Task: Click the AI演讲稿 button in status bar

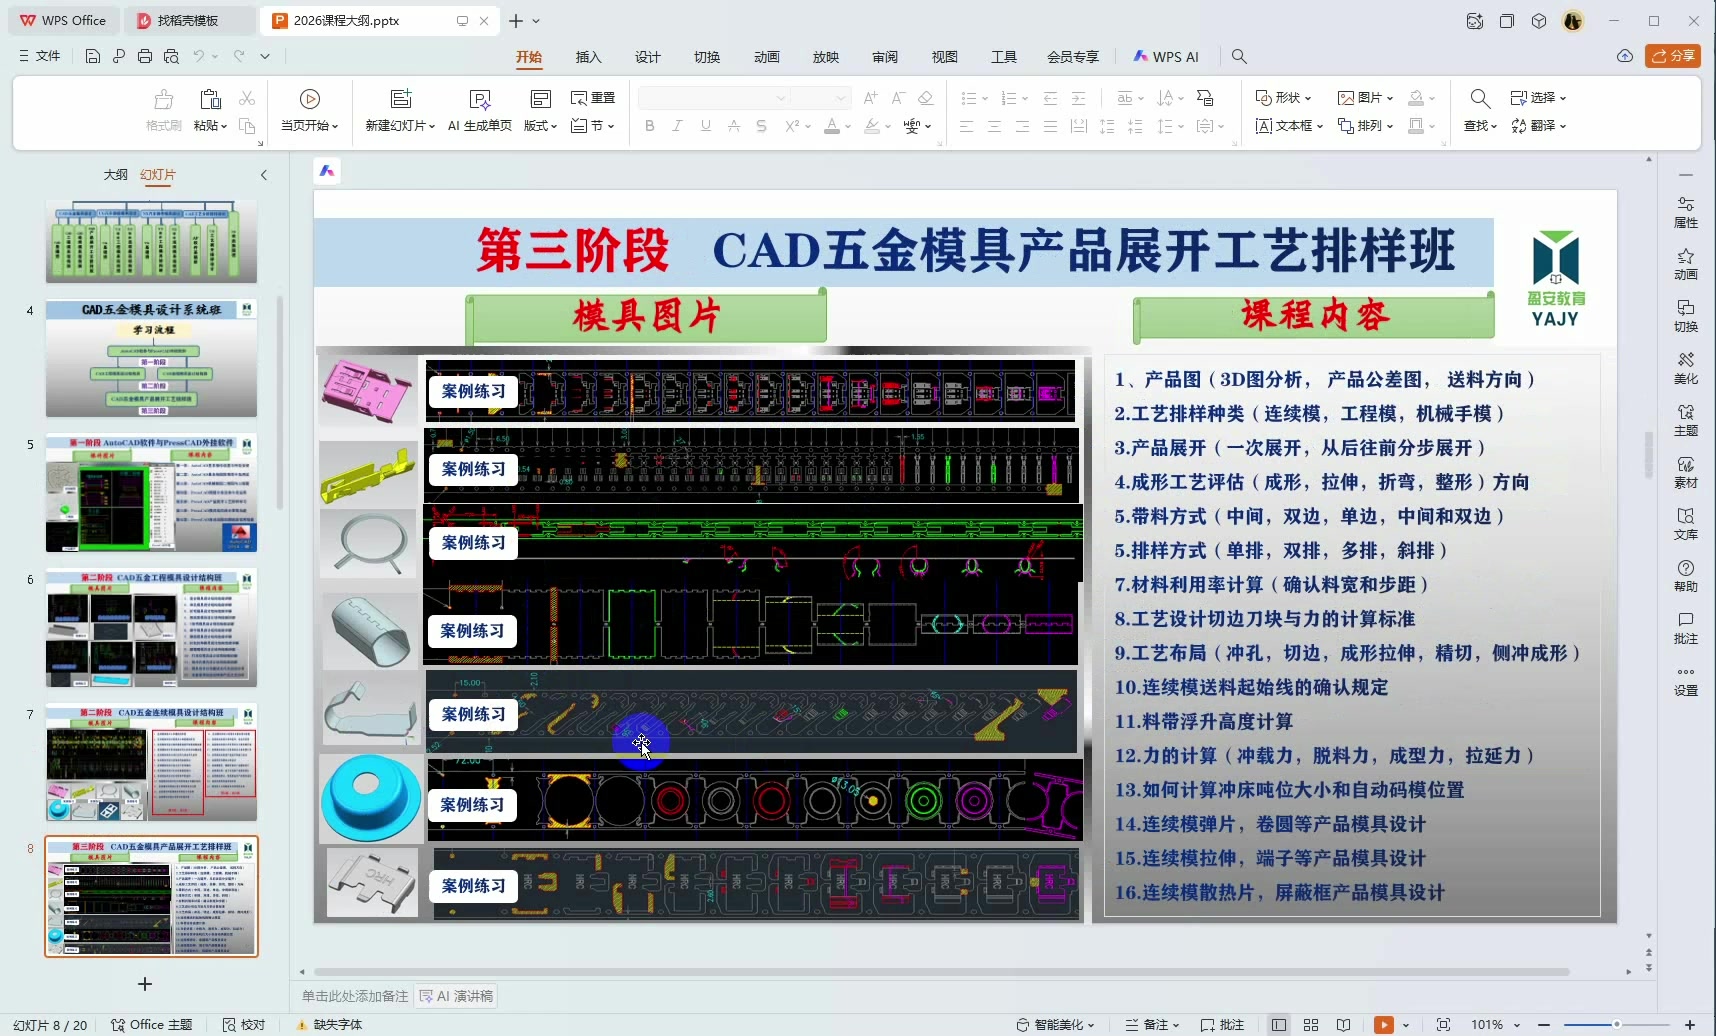Action: 457,996
